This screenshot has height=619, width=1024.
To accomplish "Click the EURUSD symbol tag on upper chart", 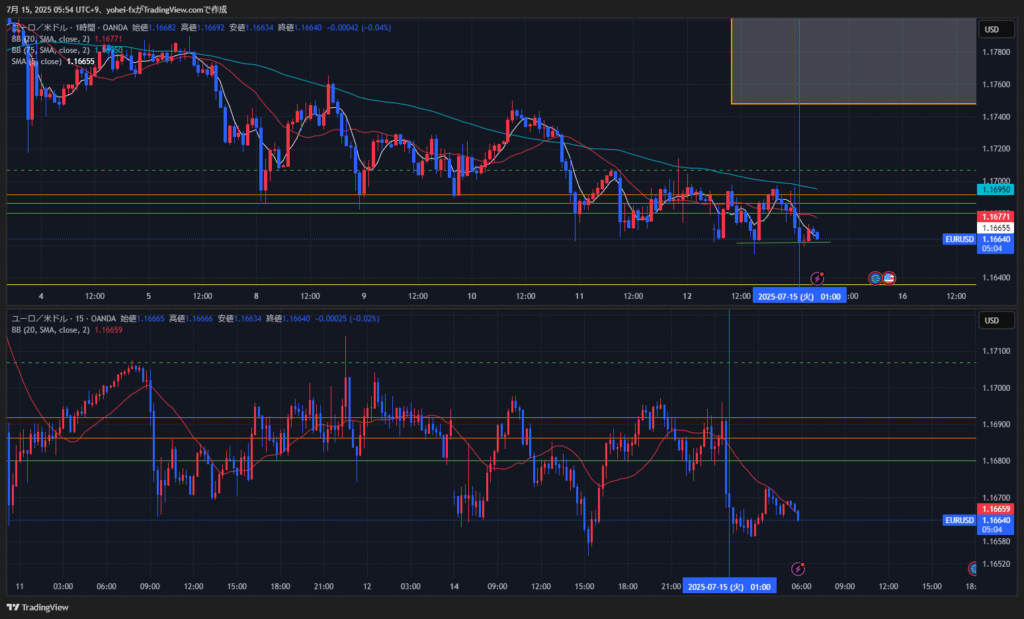I will [x=960, y=239].
